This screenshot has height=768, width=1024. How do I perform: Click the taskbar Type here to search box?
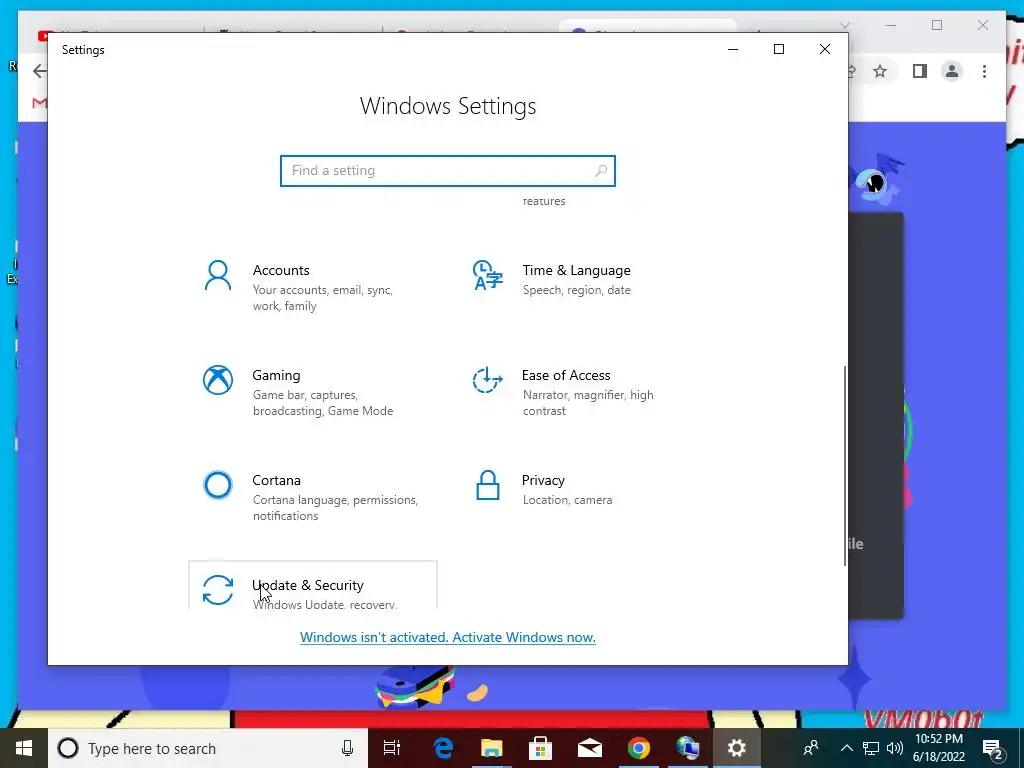(208, 748)
